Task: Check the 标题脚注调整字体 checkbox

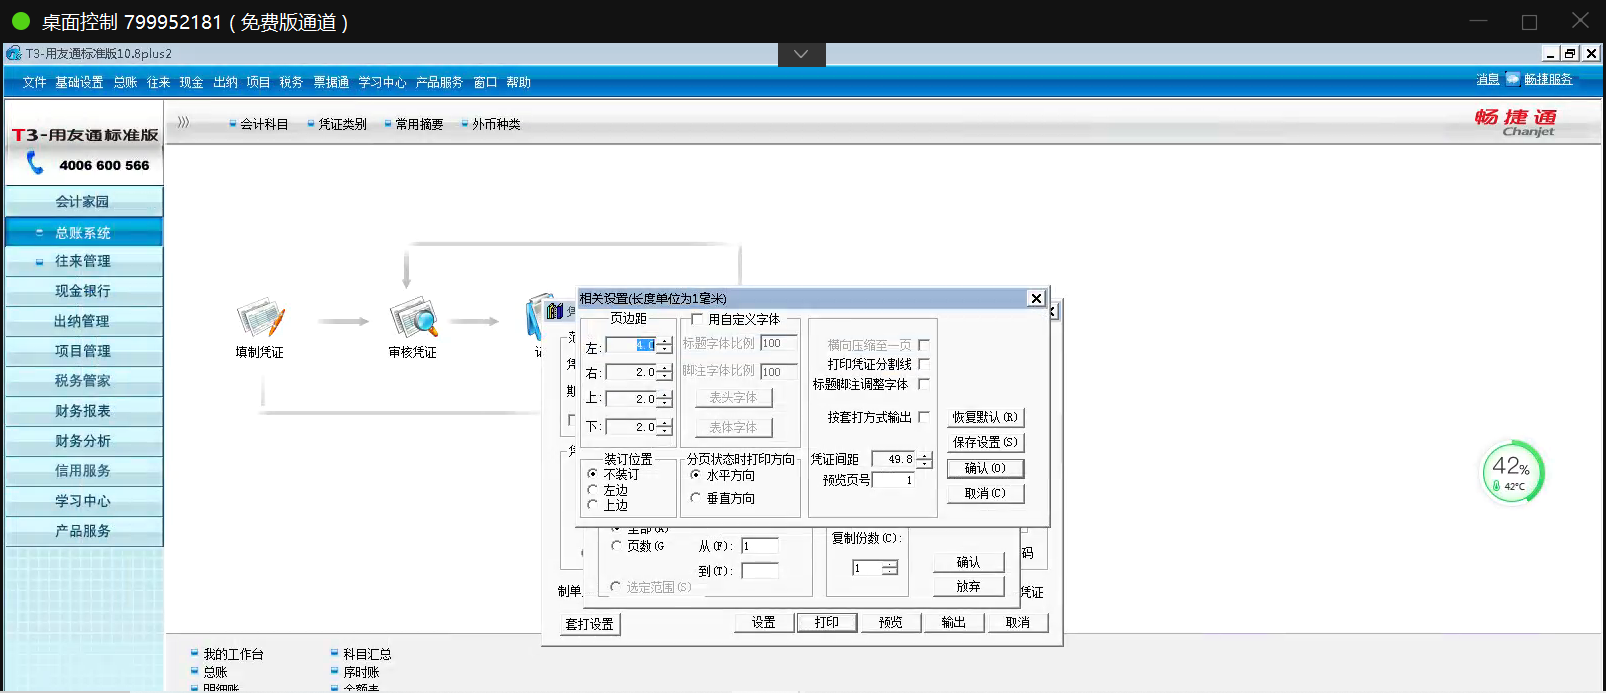Action: click(x=924, y=384)
